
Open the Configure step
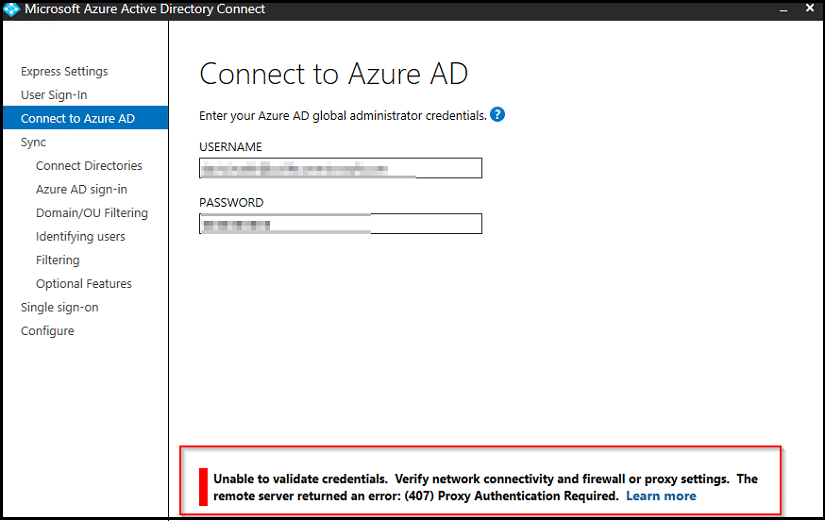pos(47,331)
